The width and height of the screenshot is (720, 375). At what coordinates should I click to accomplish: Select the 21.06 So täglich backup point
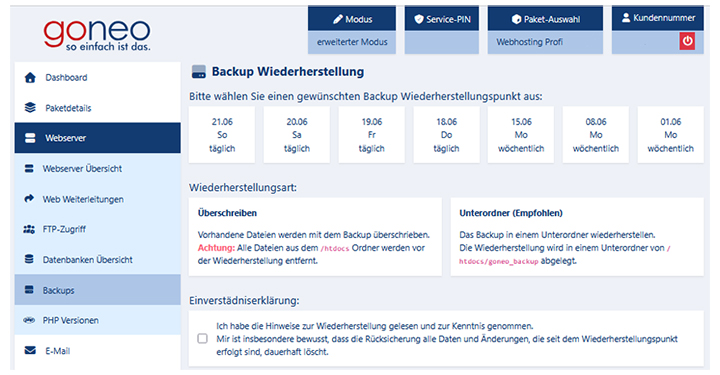[222, 135]
